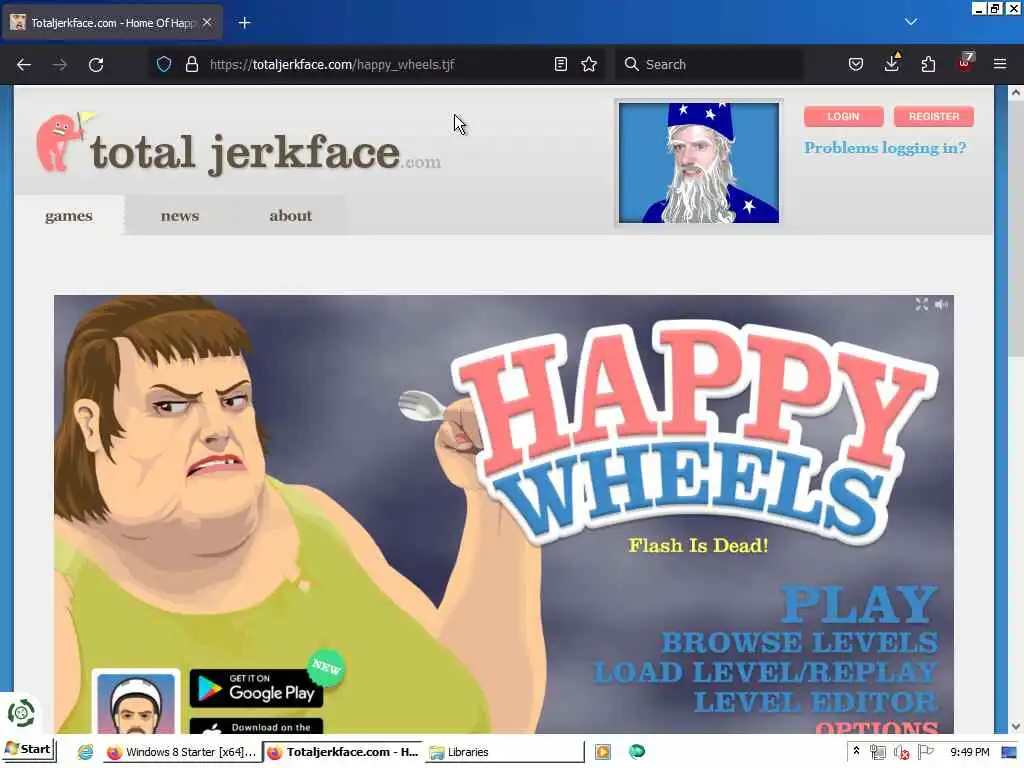This screenshot has height=768, width=1024.
Task: Click the Get it on Google Play badge
Action: coord(256,688)
